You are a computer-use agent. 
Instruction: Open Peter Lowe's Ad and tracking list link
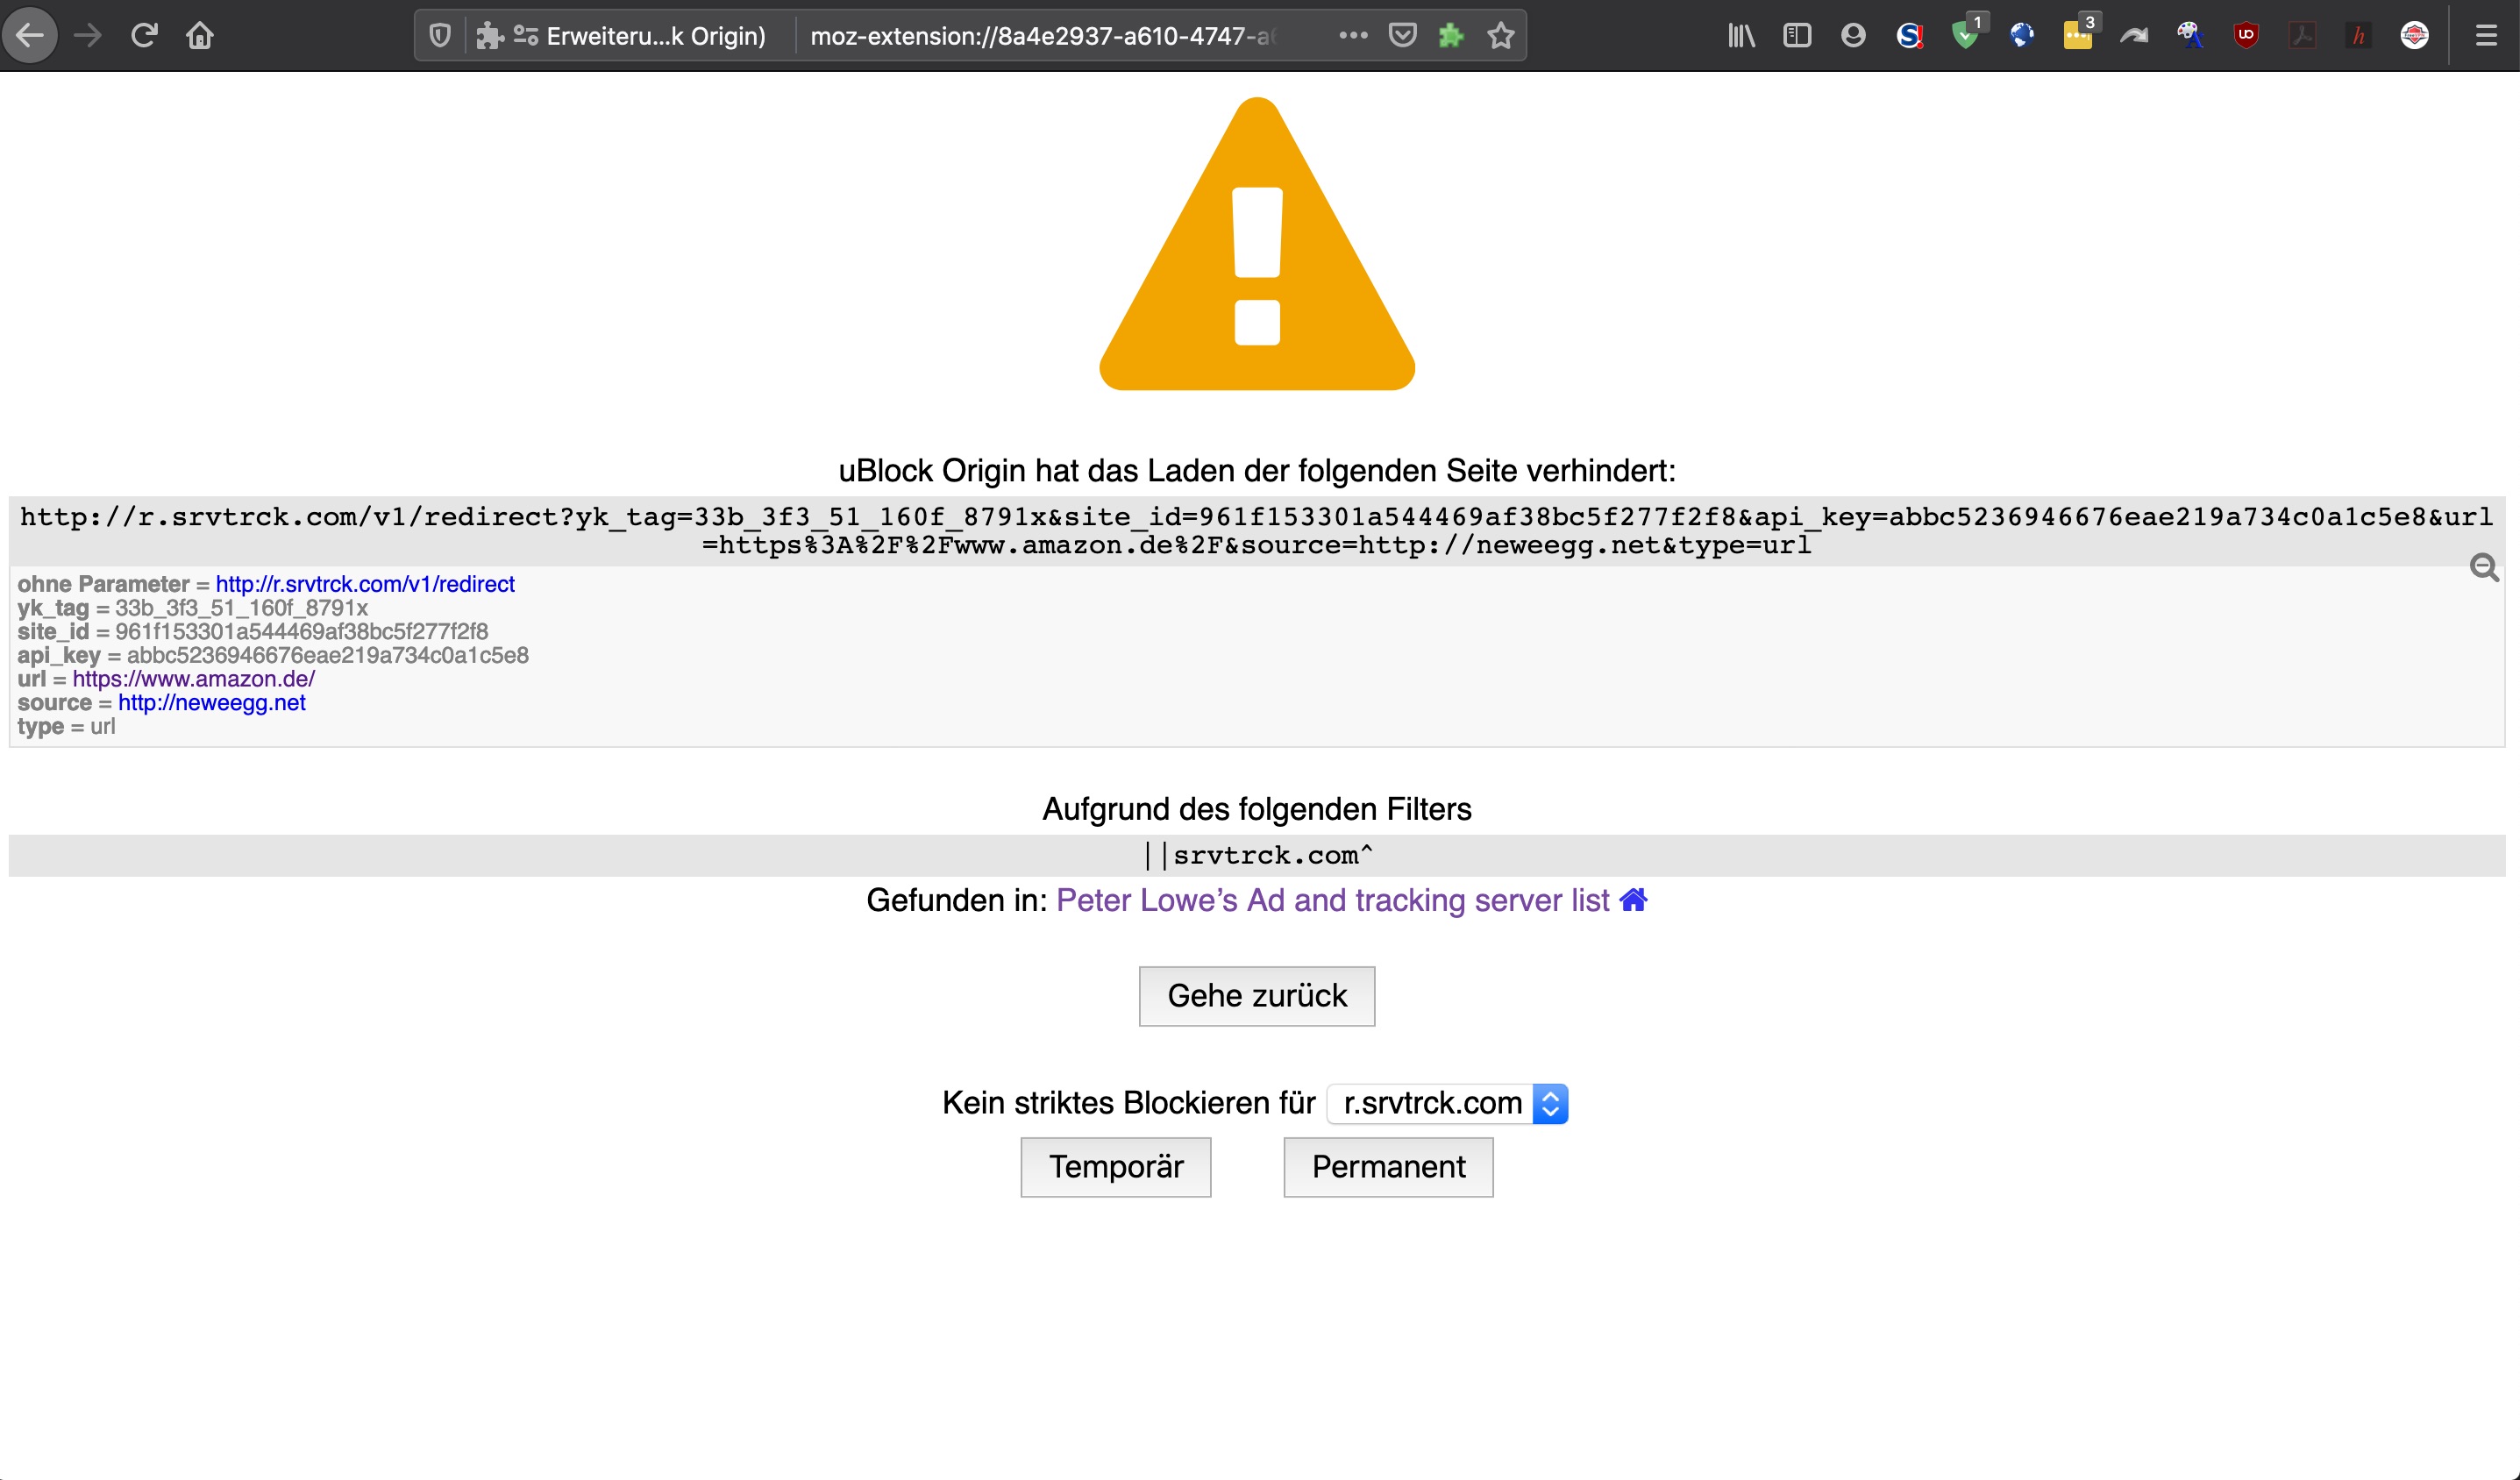[x=1332, y=900]
